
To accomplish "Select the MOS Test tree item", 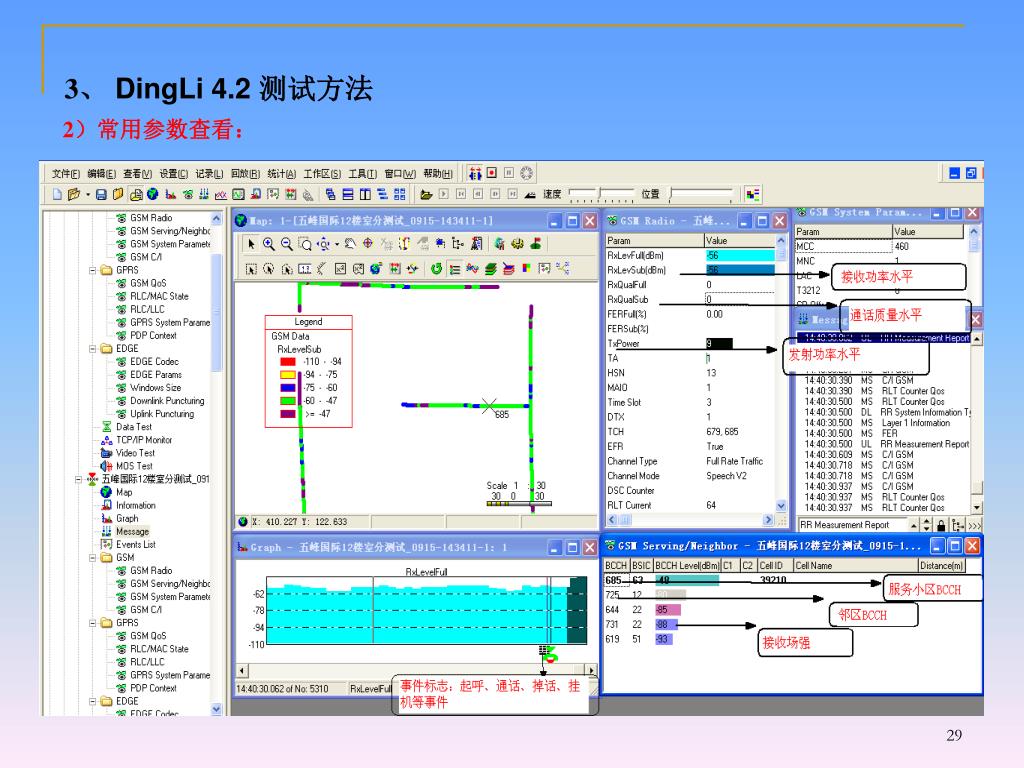I will [134, 466].
